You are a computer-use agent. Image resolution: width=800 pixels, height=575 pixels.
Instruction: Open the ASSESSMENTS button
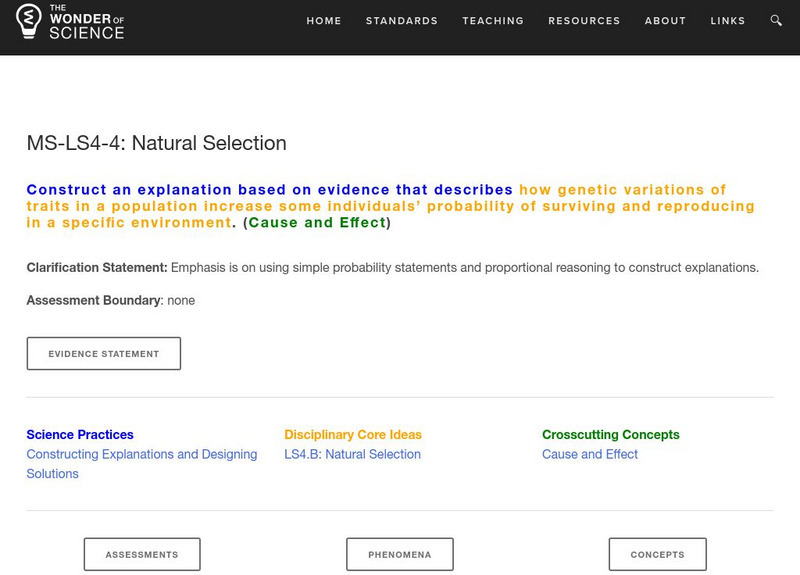pos(142,554)
